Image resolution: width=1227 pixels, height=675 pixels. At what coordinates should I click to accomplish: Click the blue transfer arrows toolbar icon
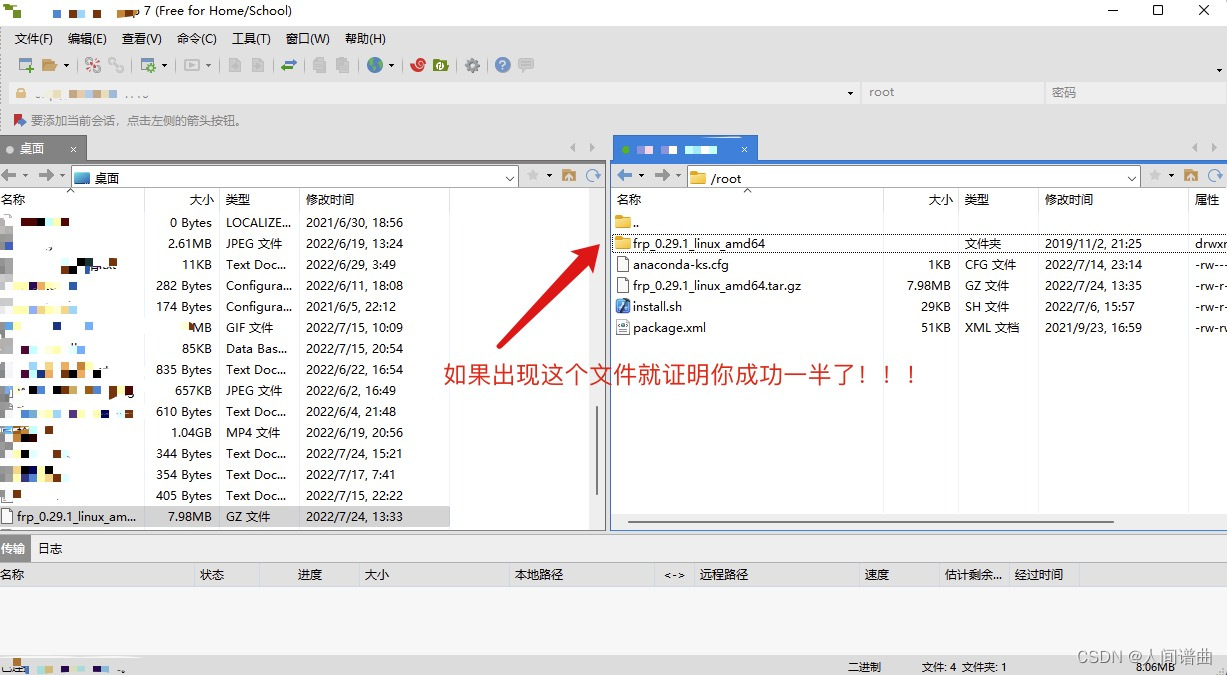pyautogui.click(x=289, y=65)
